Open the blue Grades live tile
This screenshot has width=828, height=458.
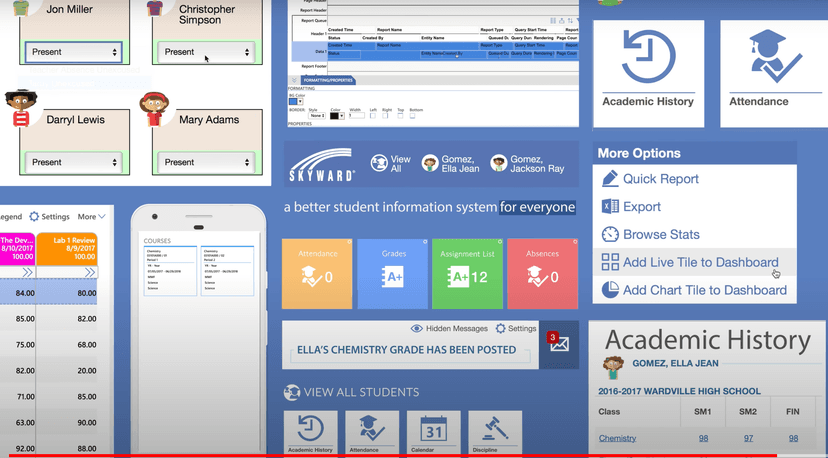click(392, 274)
